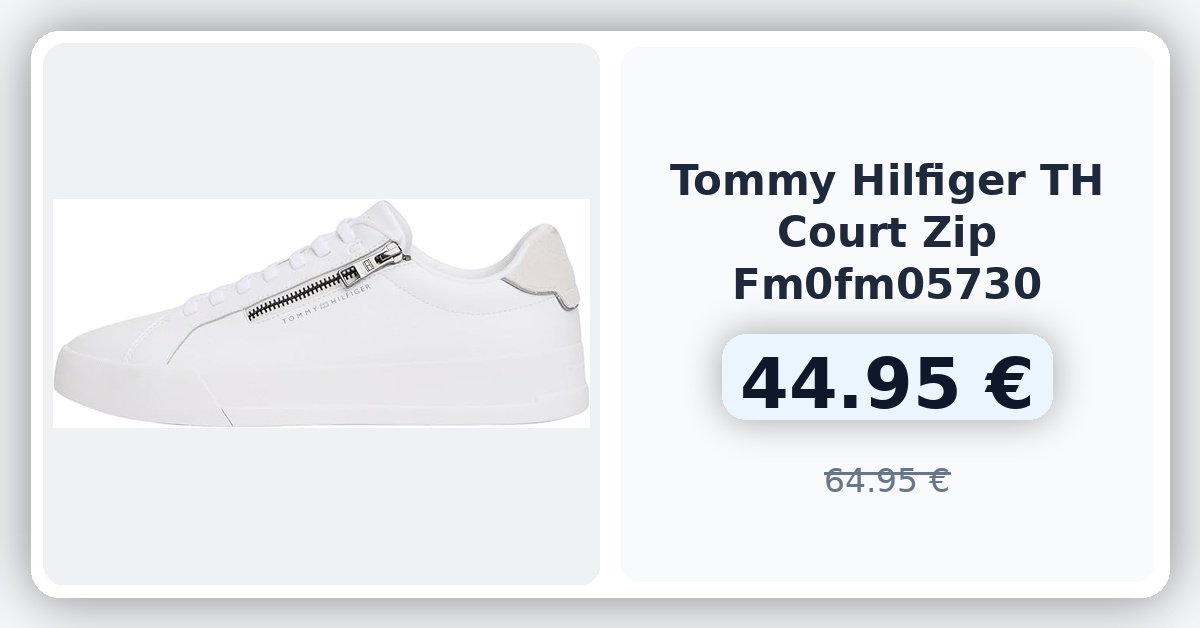Click the Tommy Hilfiger TH title line
This screenshot has height=628, width=1200.
coord(886,181)
